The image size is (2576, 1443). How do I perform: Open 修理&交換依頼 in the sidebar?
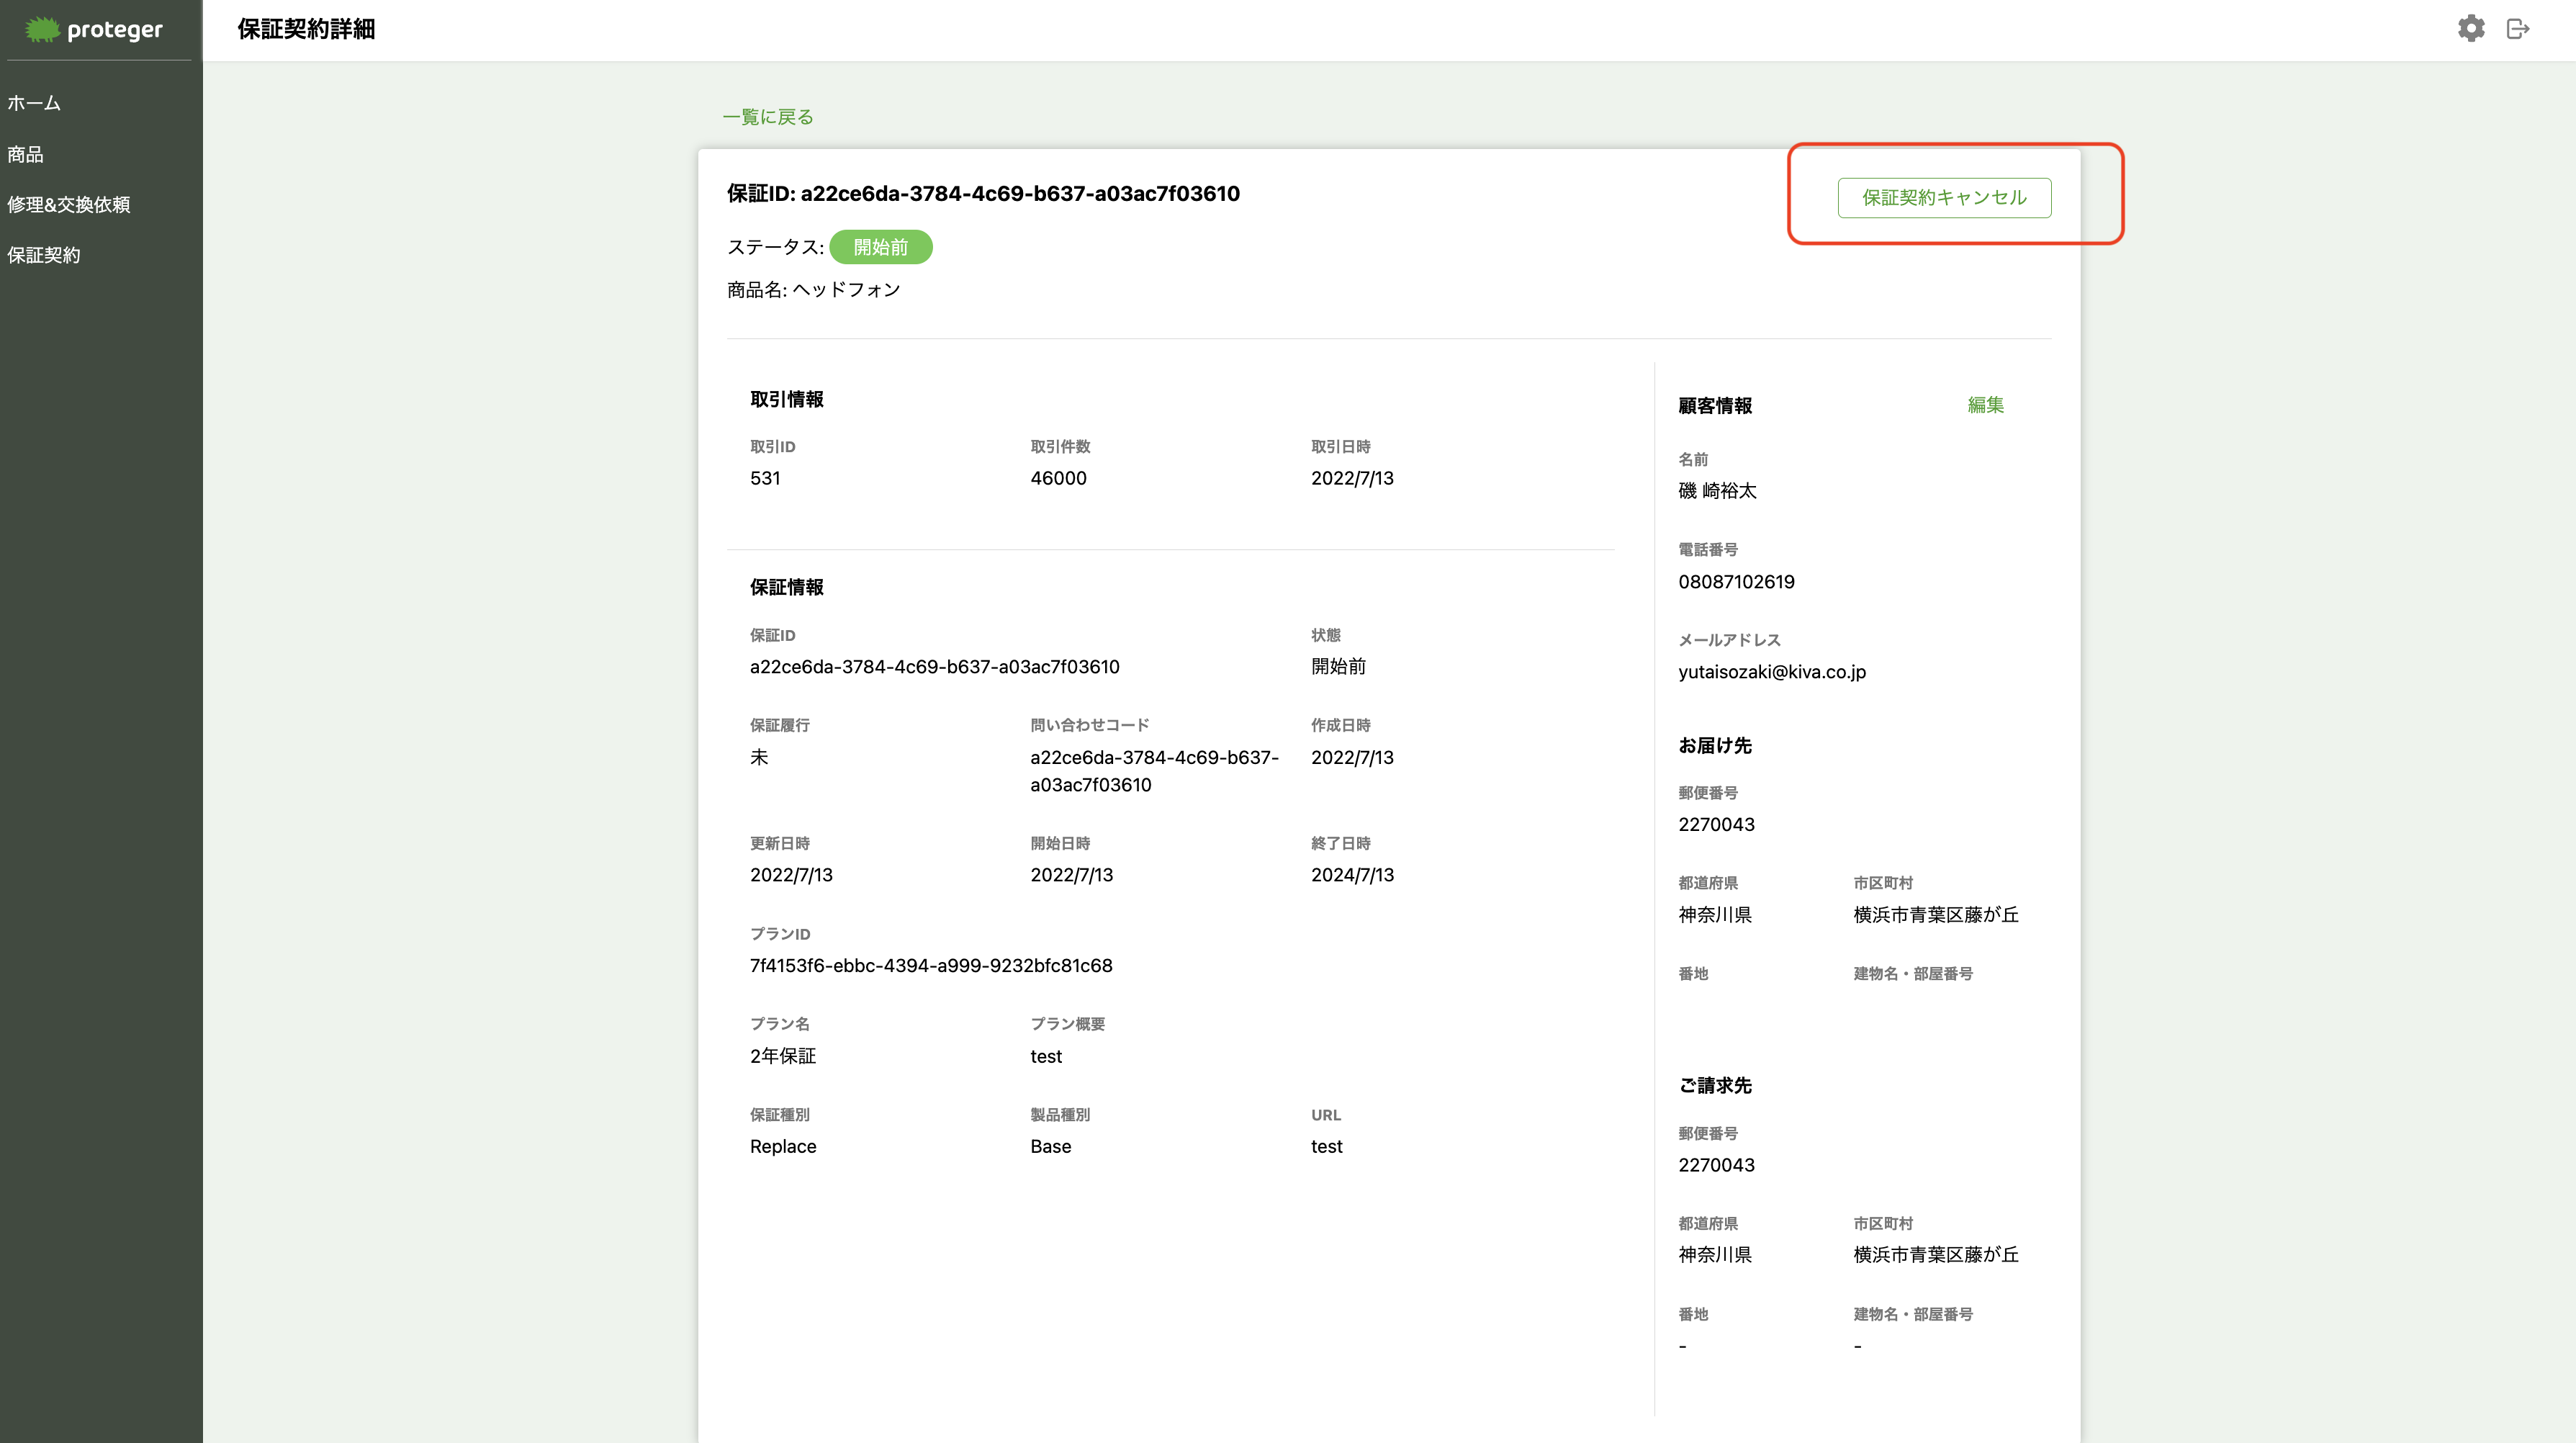click(68, 204)
